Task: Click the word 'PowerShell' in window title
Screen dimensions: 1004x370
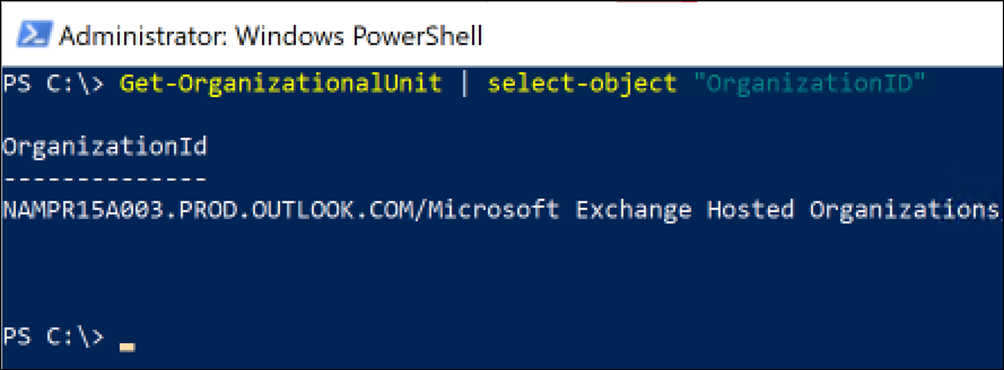Action: (x=416, y=36)
